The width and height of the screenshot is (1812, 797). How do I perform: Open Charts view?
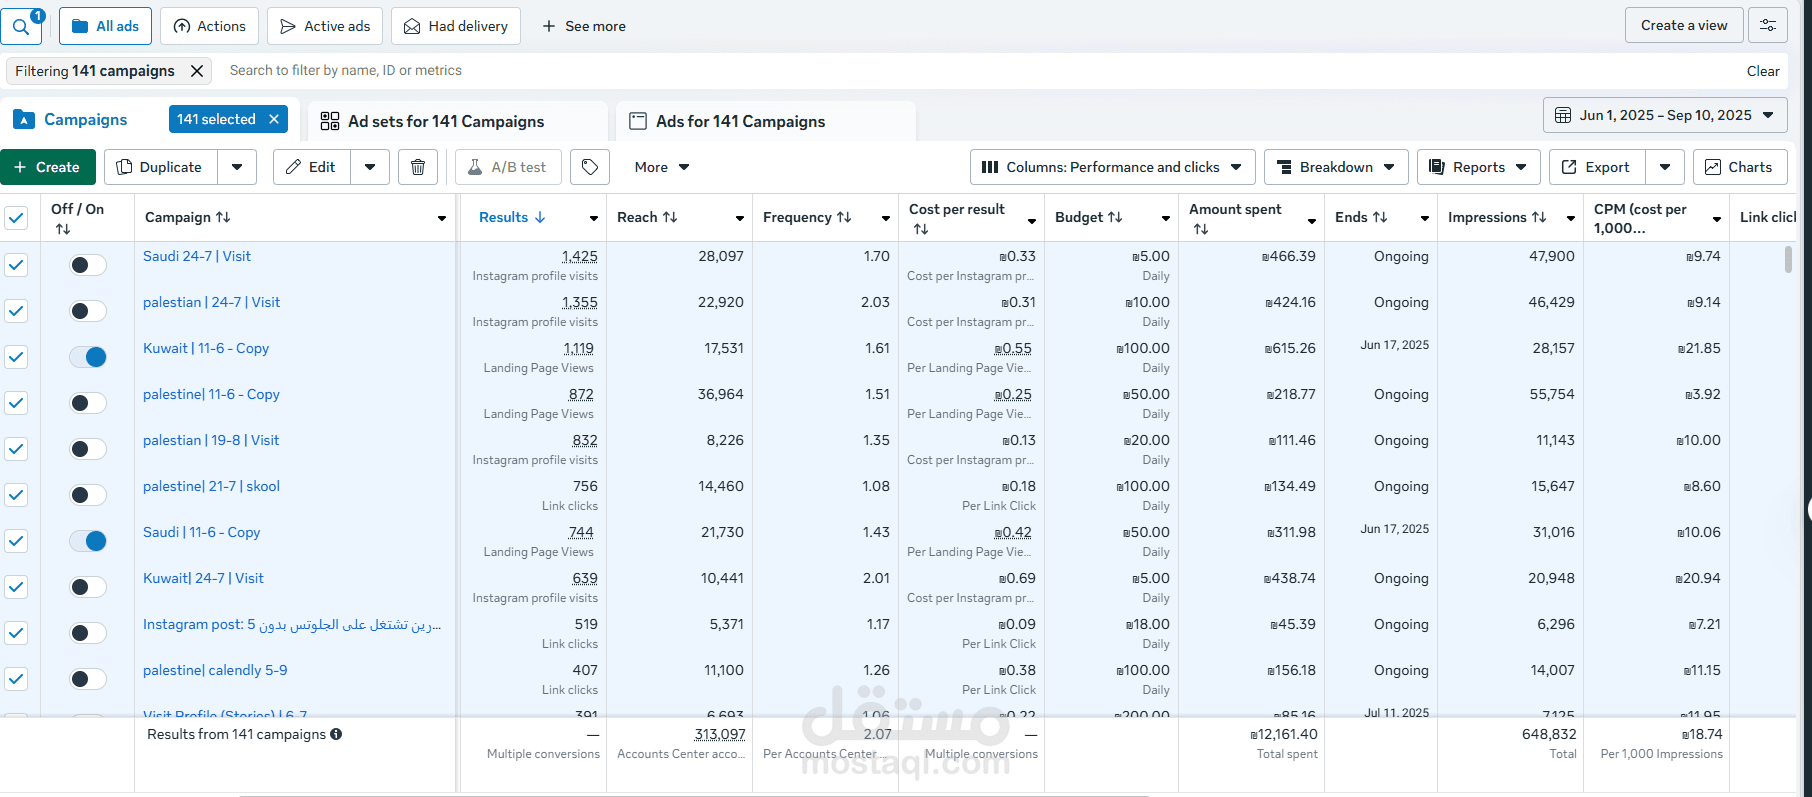pyautogui.click(x=1739, y=167)
